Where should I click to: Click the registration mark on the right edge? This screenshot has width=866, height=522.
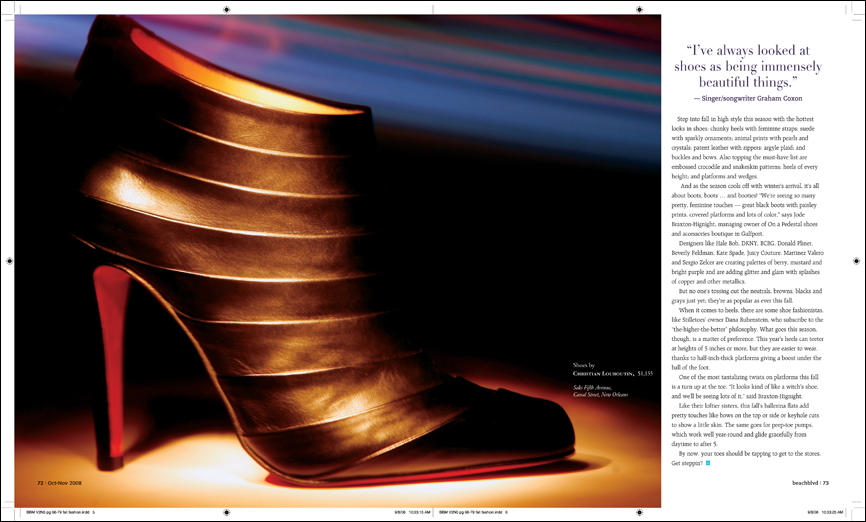point(856,260)
